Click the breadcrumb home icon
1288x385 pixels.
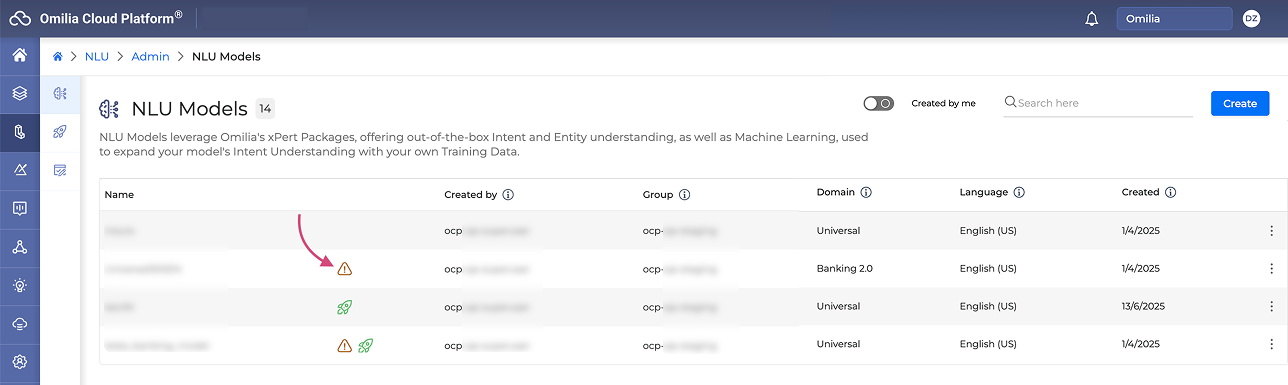click(x=58, y=56)
